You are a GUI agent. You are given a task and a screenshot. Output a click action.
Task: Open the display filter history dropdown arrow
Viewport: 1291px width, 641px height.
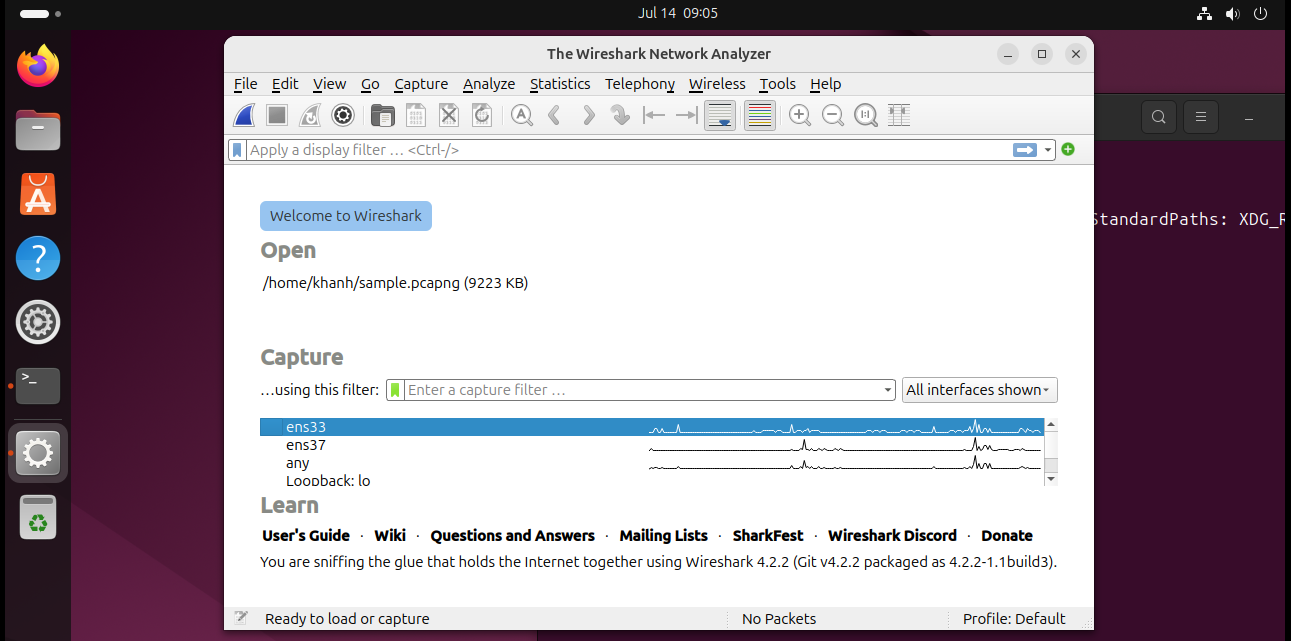click(1048, 150)
